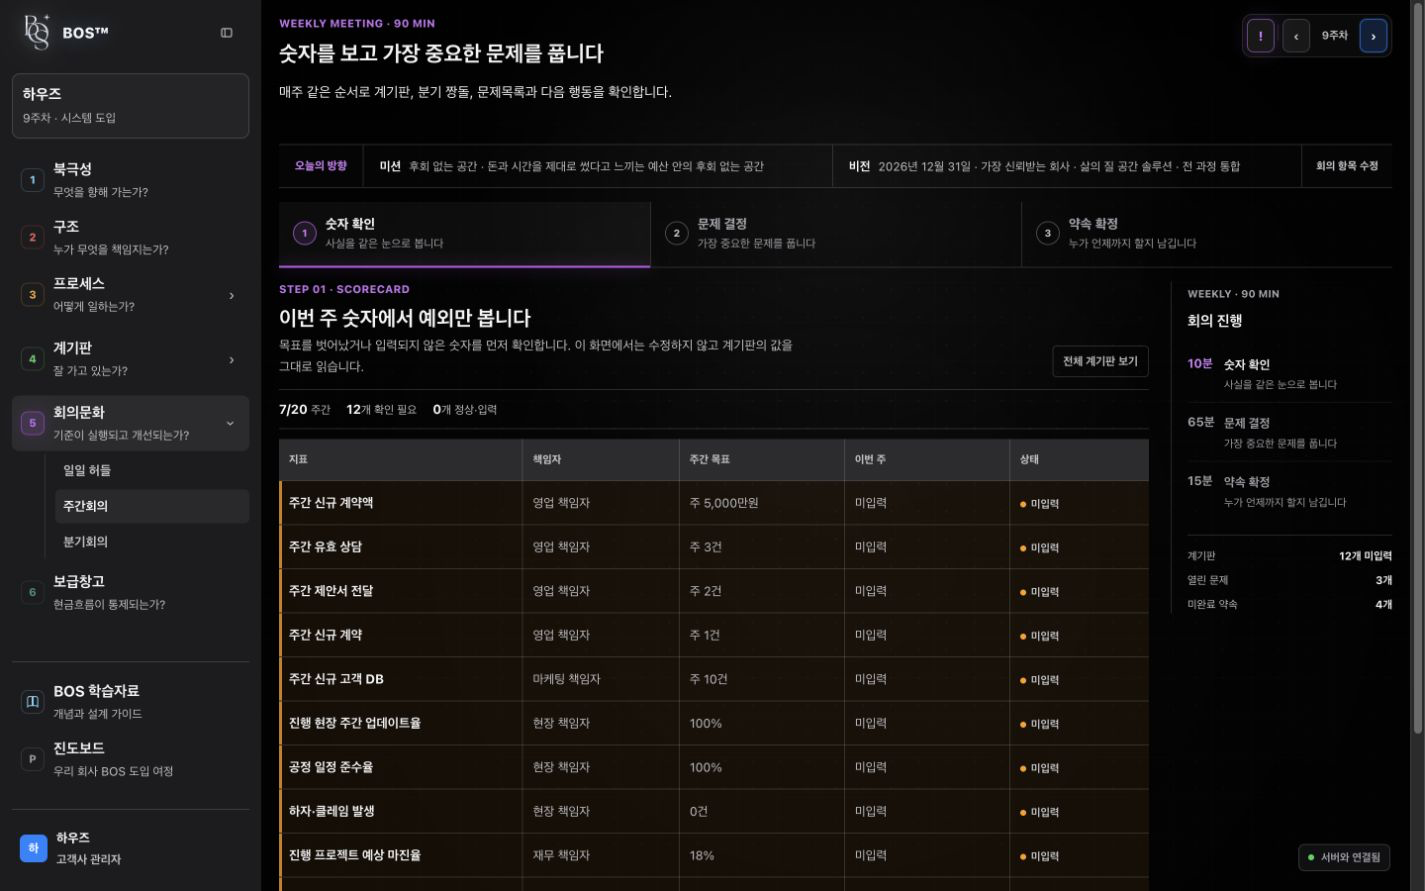Image resolution: width=1425 pixels, height=891 pixels.
Task: Open the BOS 학습자료 book icon
Action: point(32,702)
